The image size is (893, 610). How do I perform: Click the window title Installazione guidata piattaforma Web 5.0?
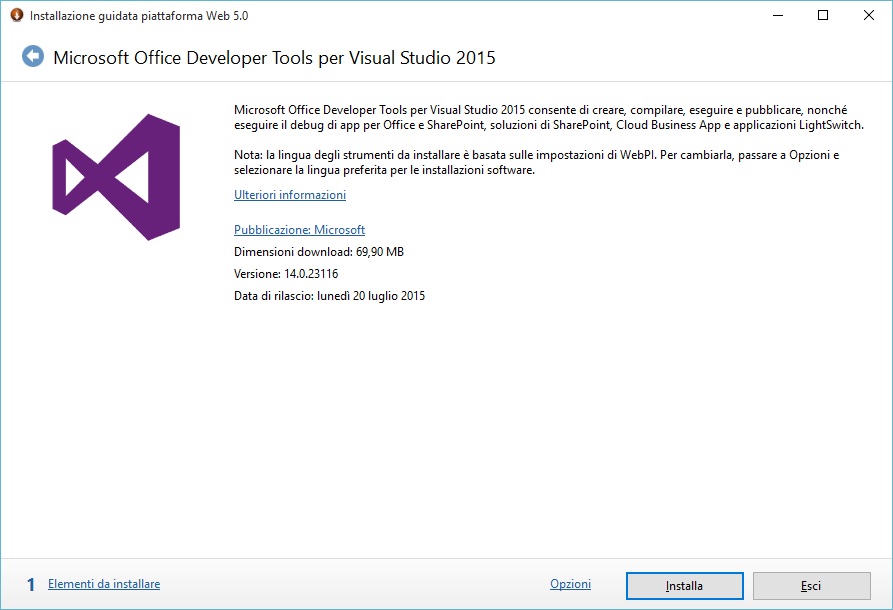click(x=139, y=16)
